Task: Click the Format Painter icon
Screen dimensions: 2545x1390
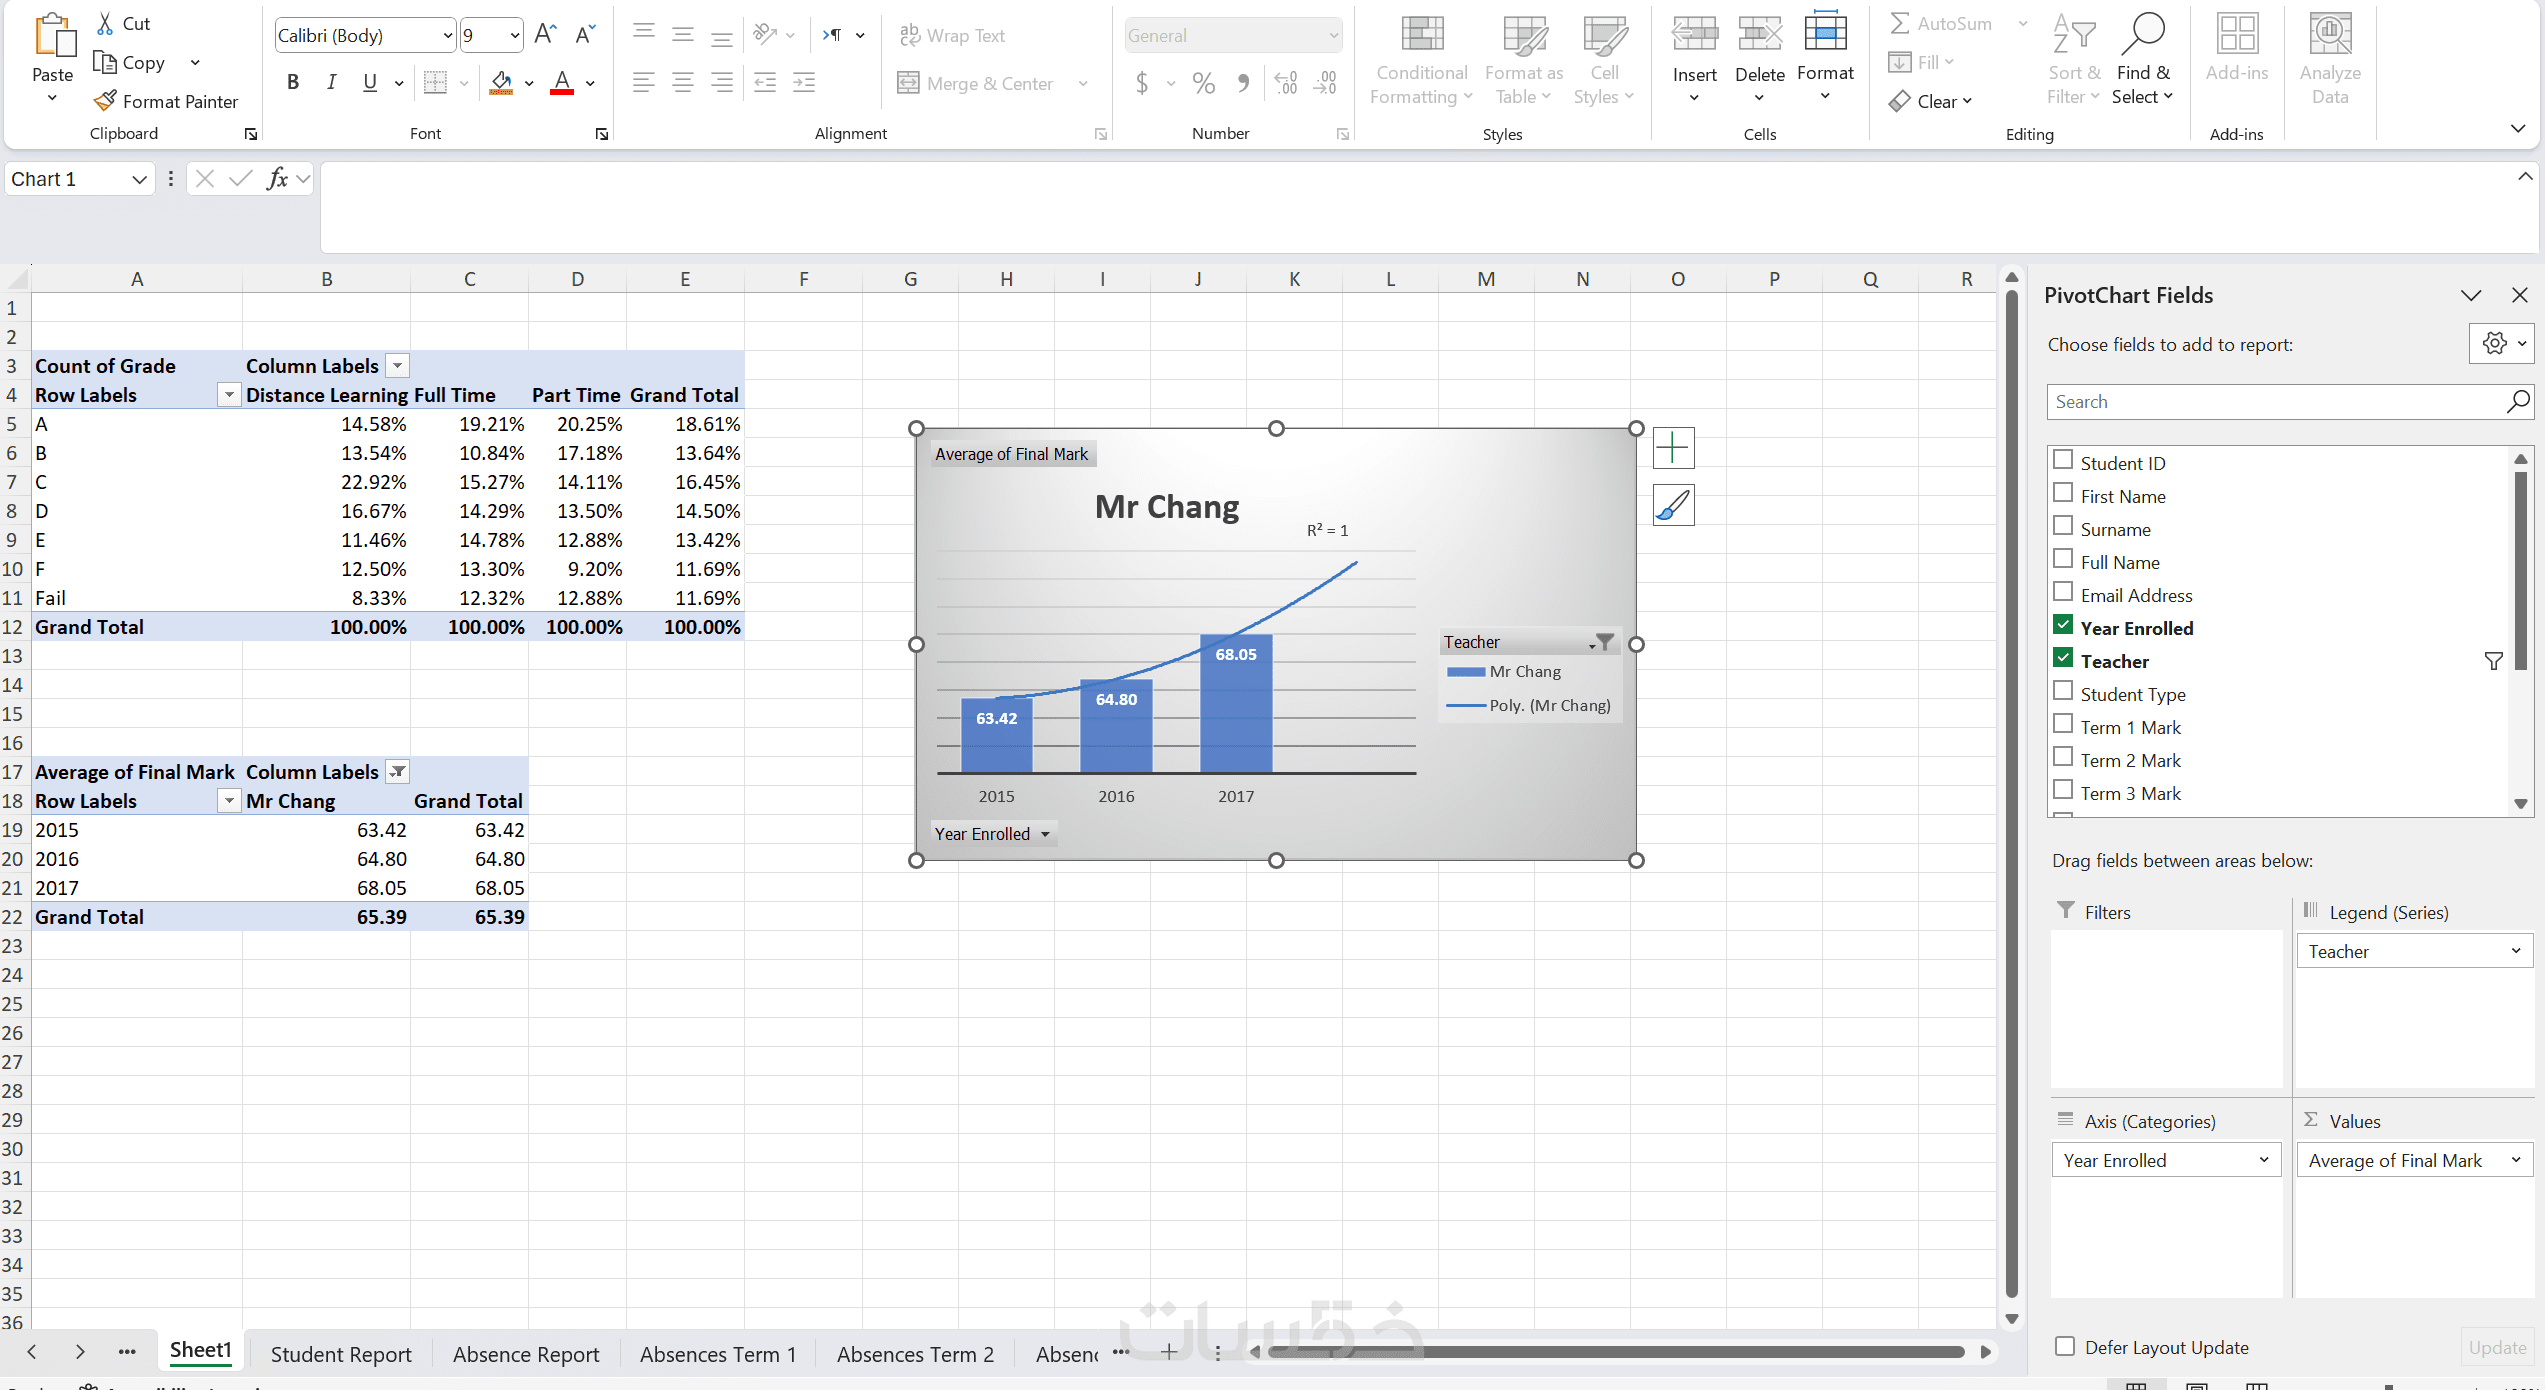Action: click(105, 101)
